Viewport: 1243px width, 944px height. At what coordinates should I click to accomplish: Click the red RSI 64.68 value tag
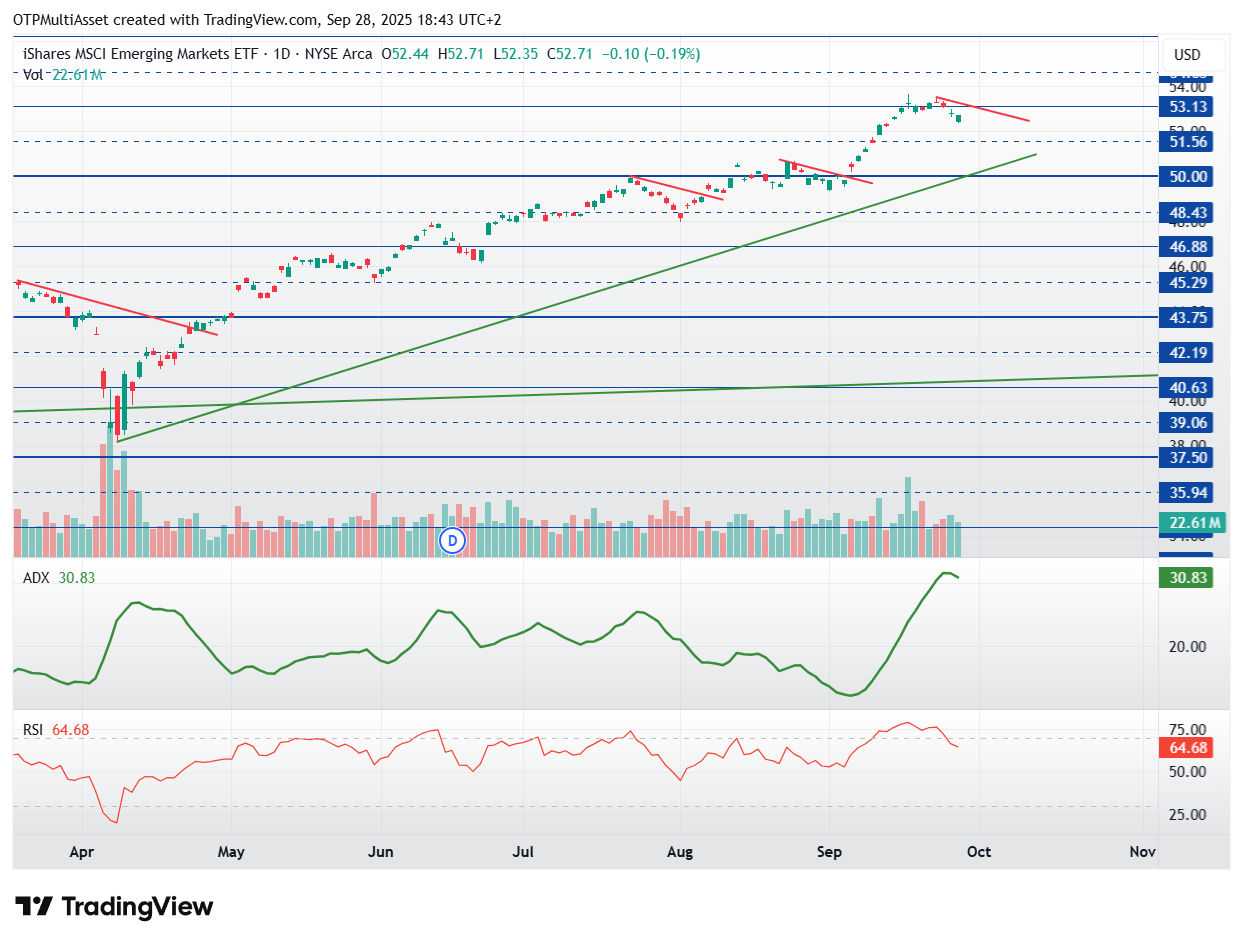tap(1186, 748)
